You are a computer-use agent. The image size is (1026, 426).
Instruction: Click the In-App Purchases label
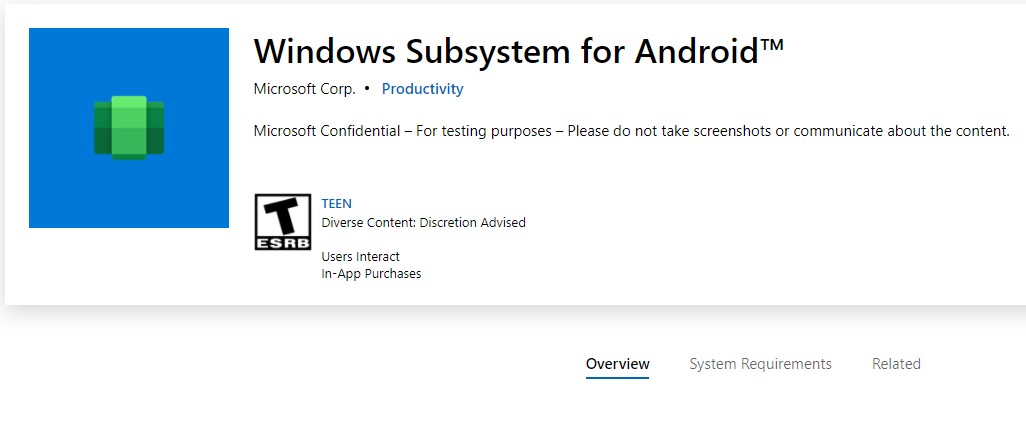pyautogui.click(x=371, y=274)
